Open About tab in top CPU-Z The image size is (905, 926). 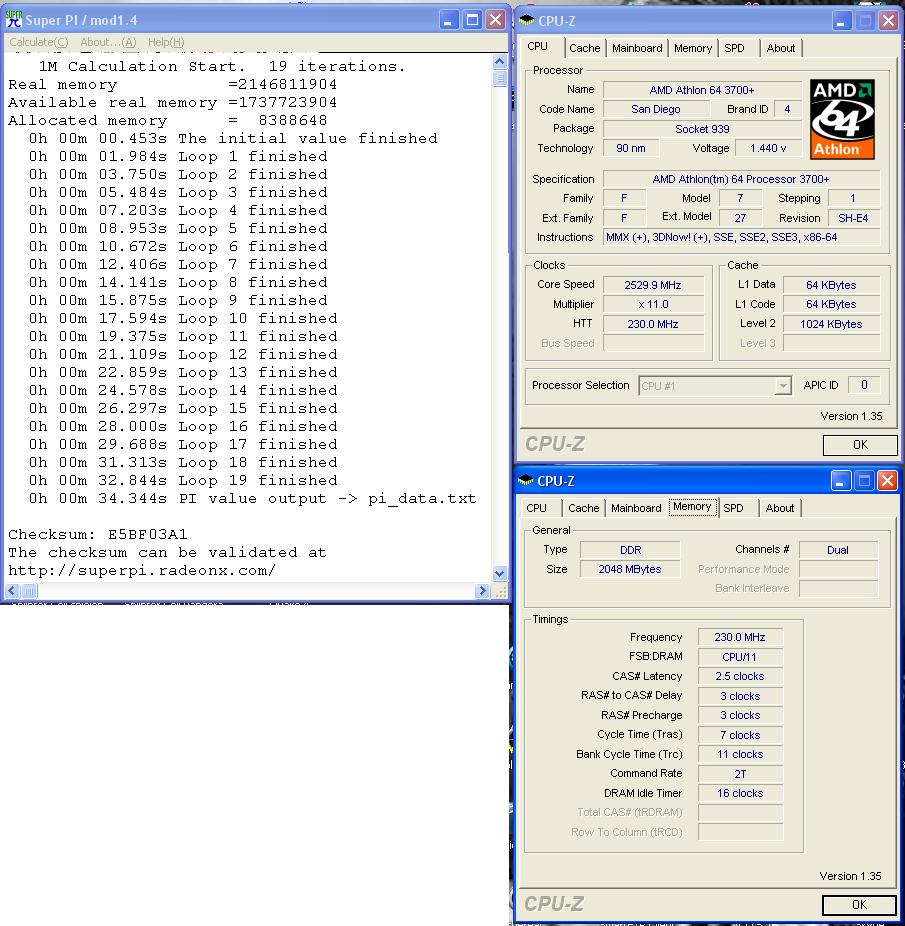[780, 48]
